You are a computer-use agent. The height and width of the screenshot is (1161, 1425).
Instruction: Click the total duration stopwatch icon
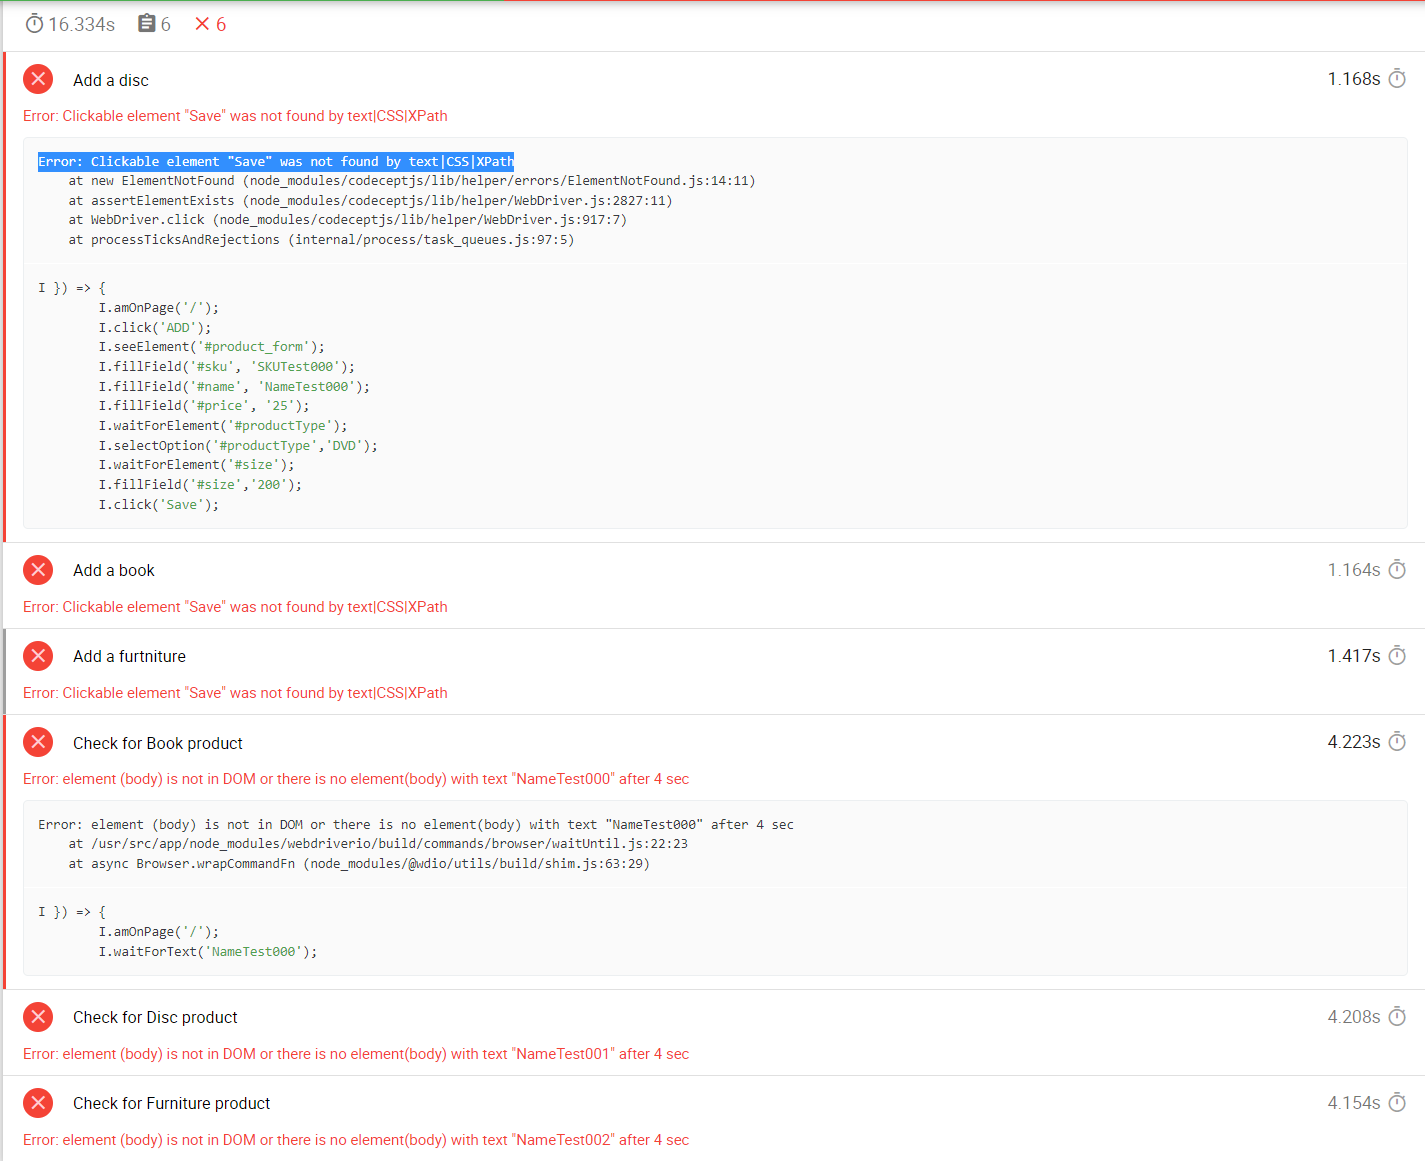point(34,24)
